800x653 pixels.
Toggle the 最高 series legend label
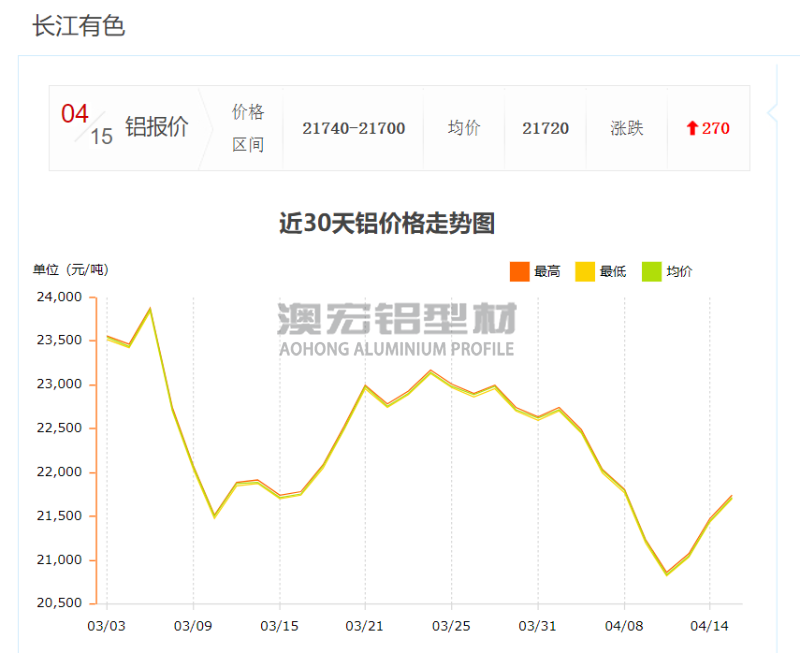[547, 271]
